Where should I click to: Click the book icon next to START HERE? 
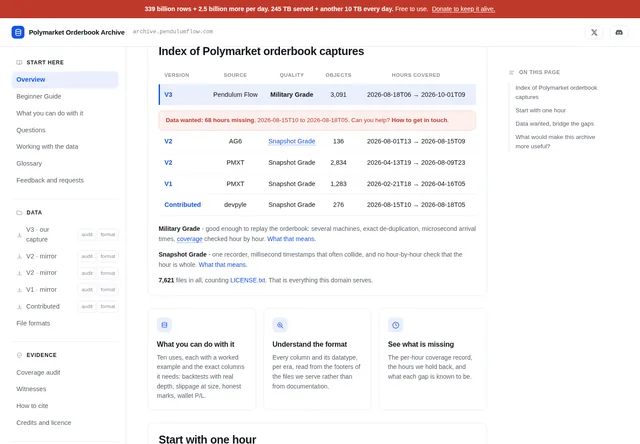(19, 62)
